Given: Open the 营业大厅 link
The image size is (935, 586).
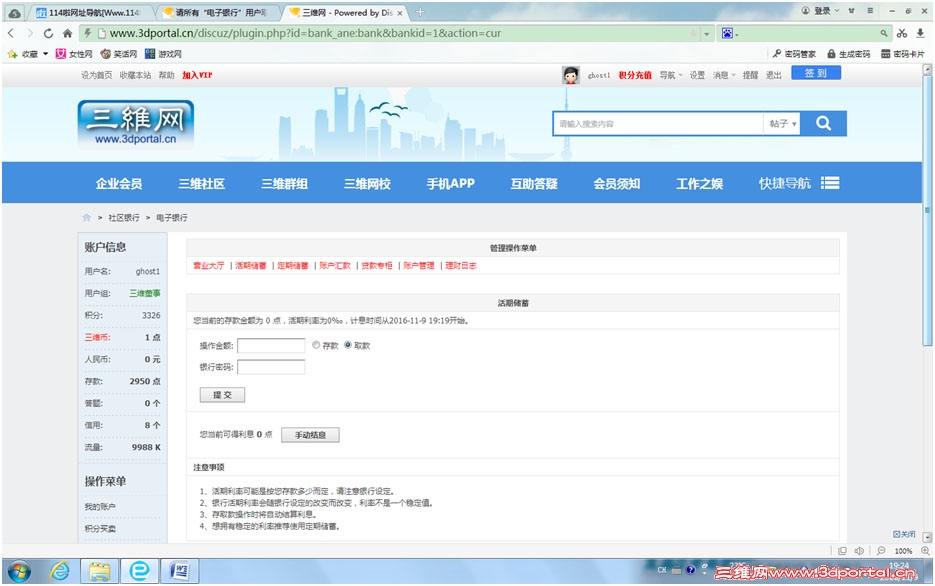Looking at the screenshot, I should (209, 266).
